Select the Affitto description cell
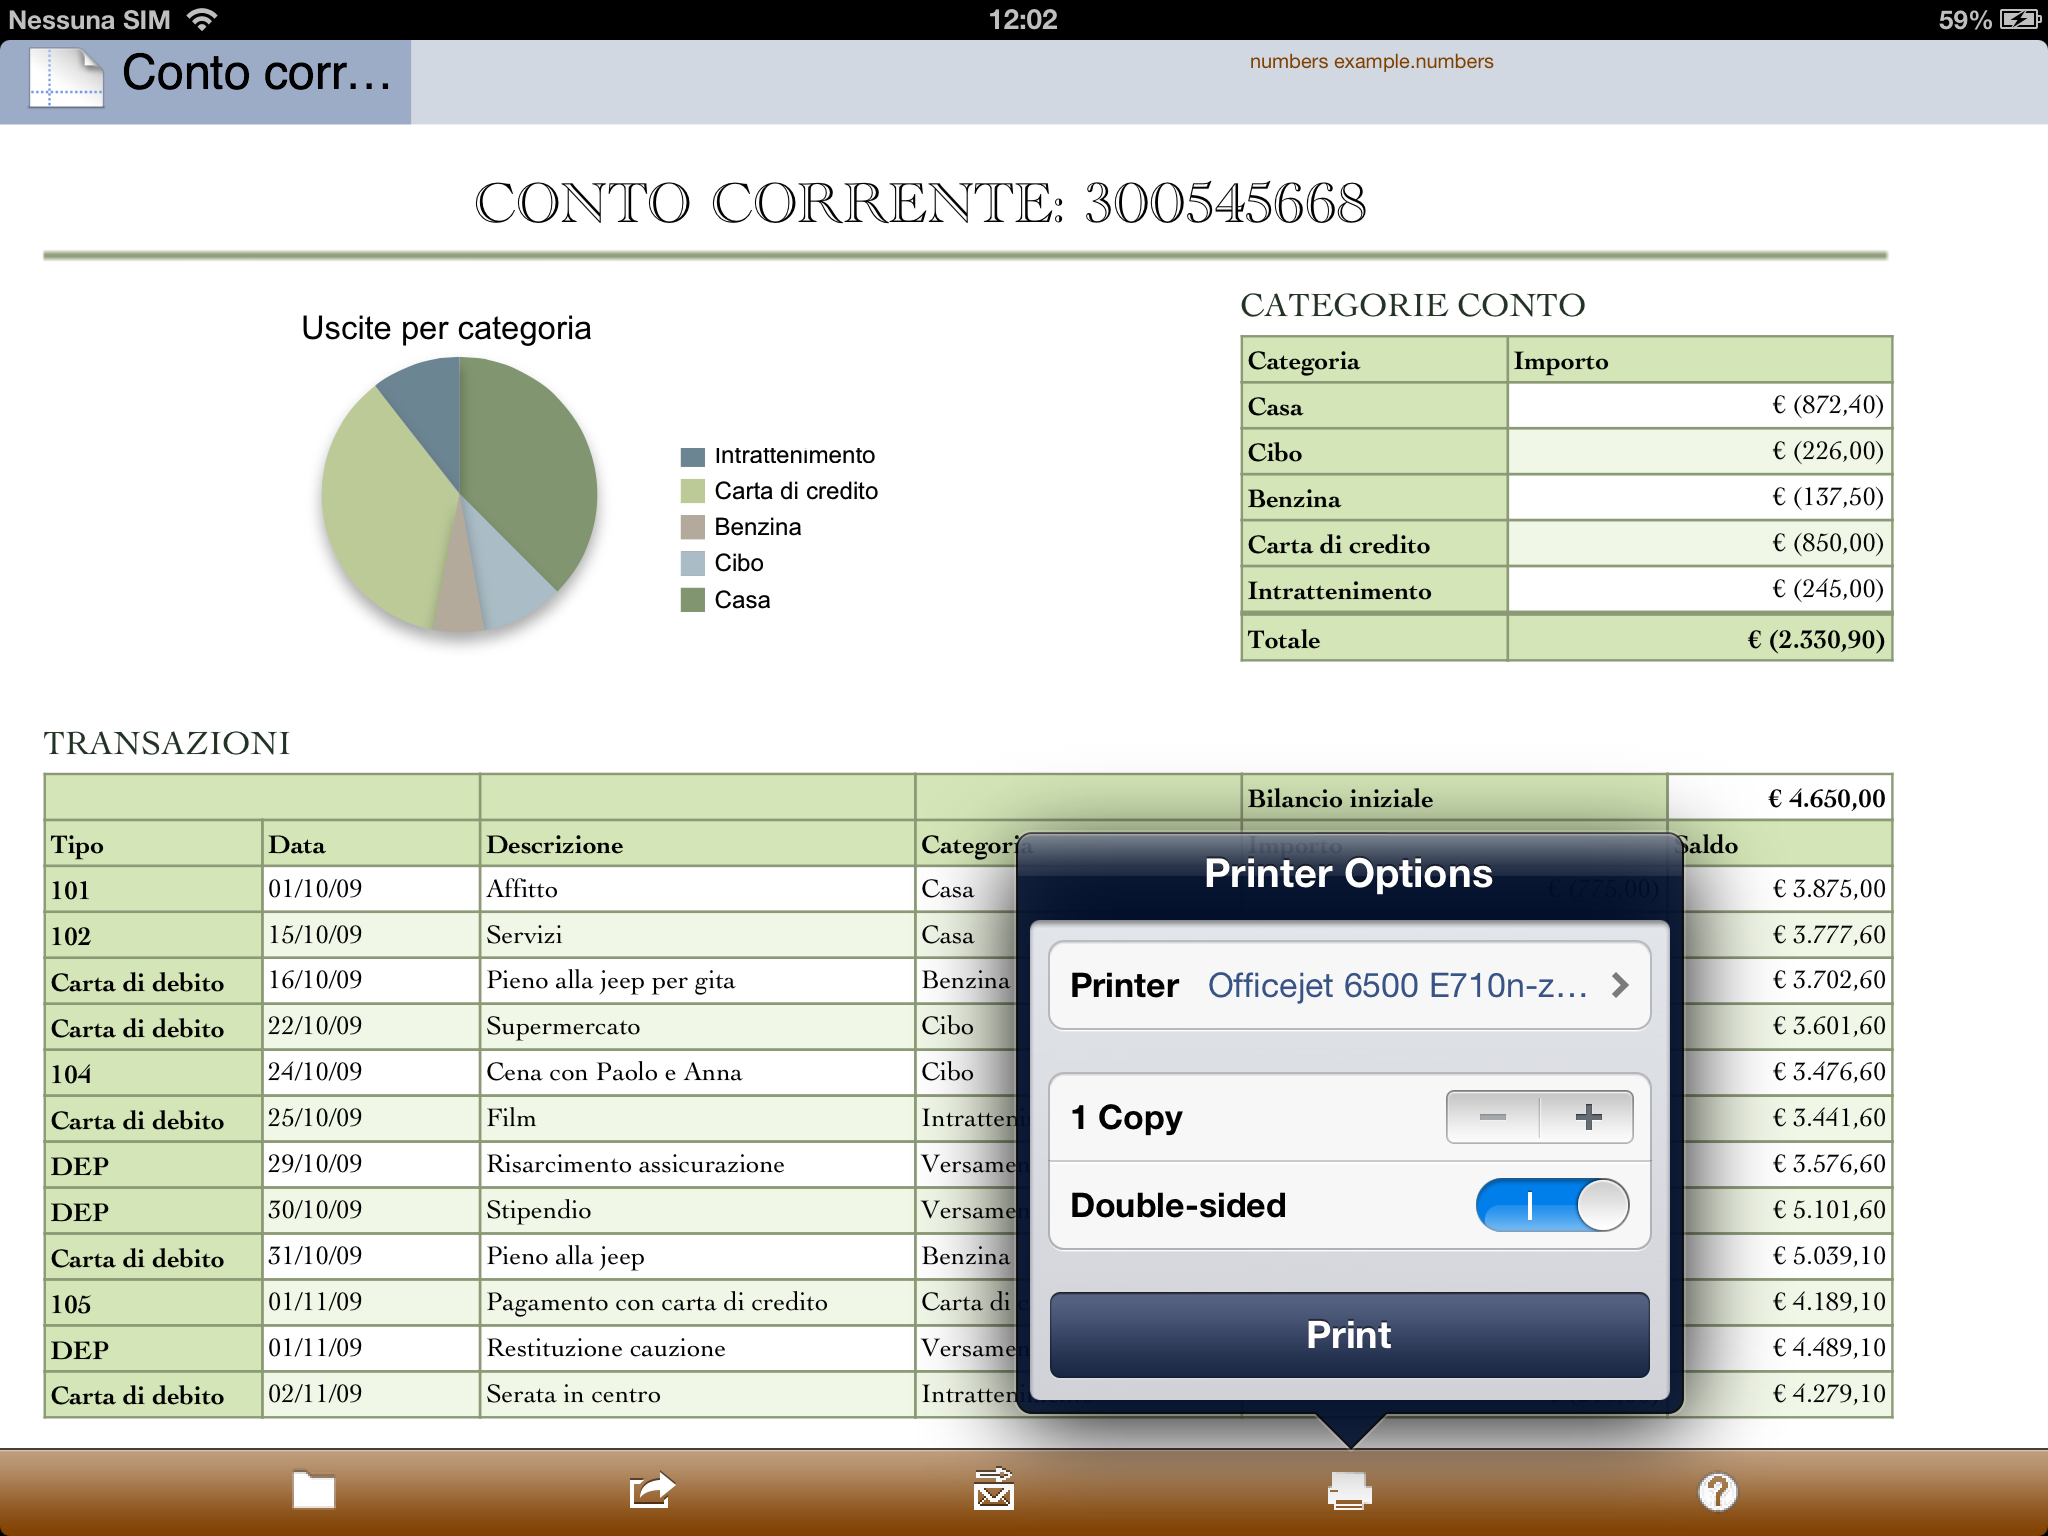This screenshot has width=2048, height=1536. 697,889
